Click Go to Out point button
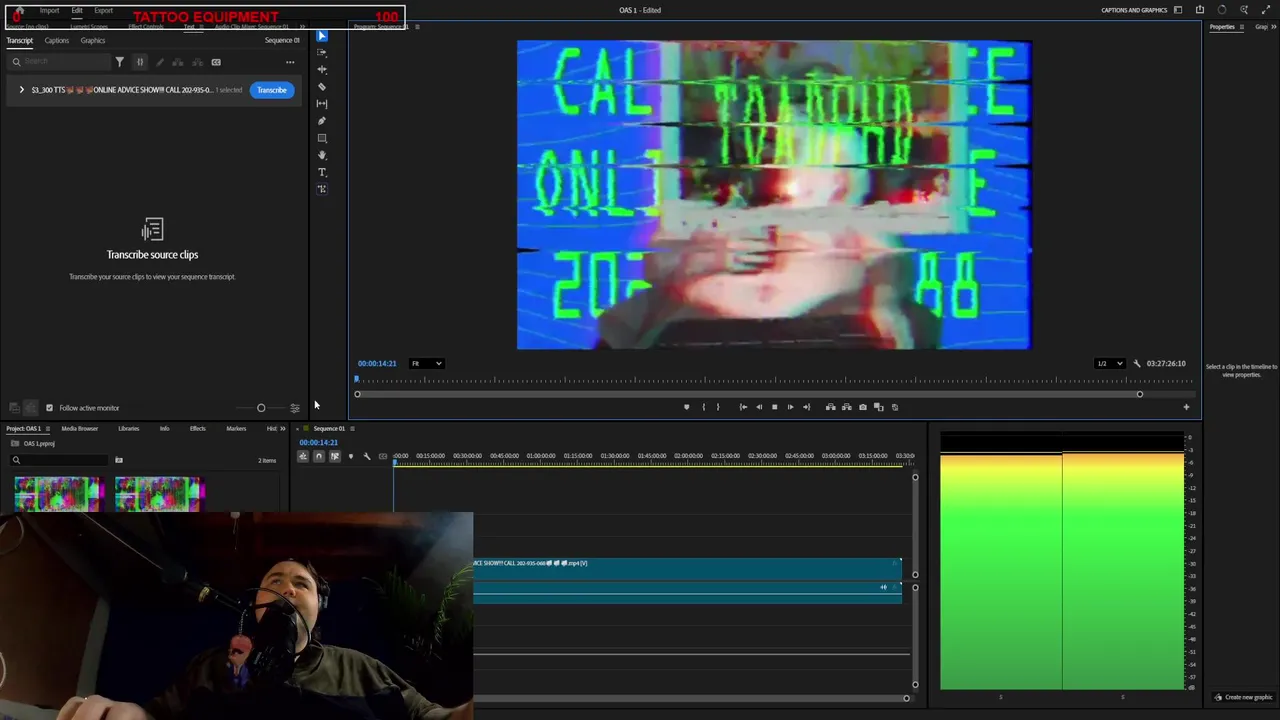Screen dimensions: 1280x720 (806, 407)
